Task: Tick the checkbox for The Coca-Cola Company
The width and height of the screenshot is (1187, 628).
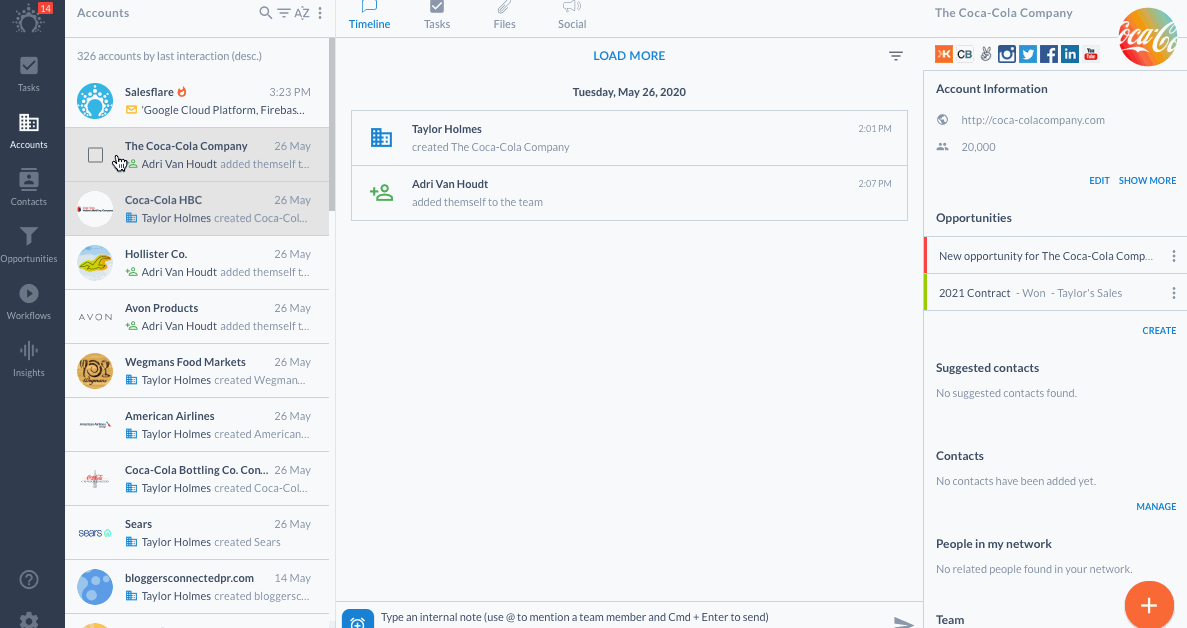Action: coord(95,155)
